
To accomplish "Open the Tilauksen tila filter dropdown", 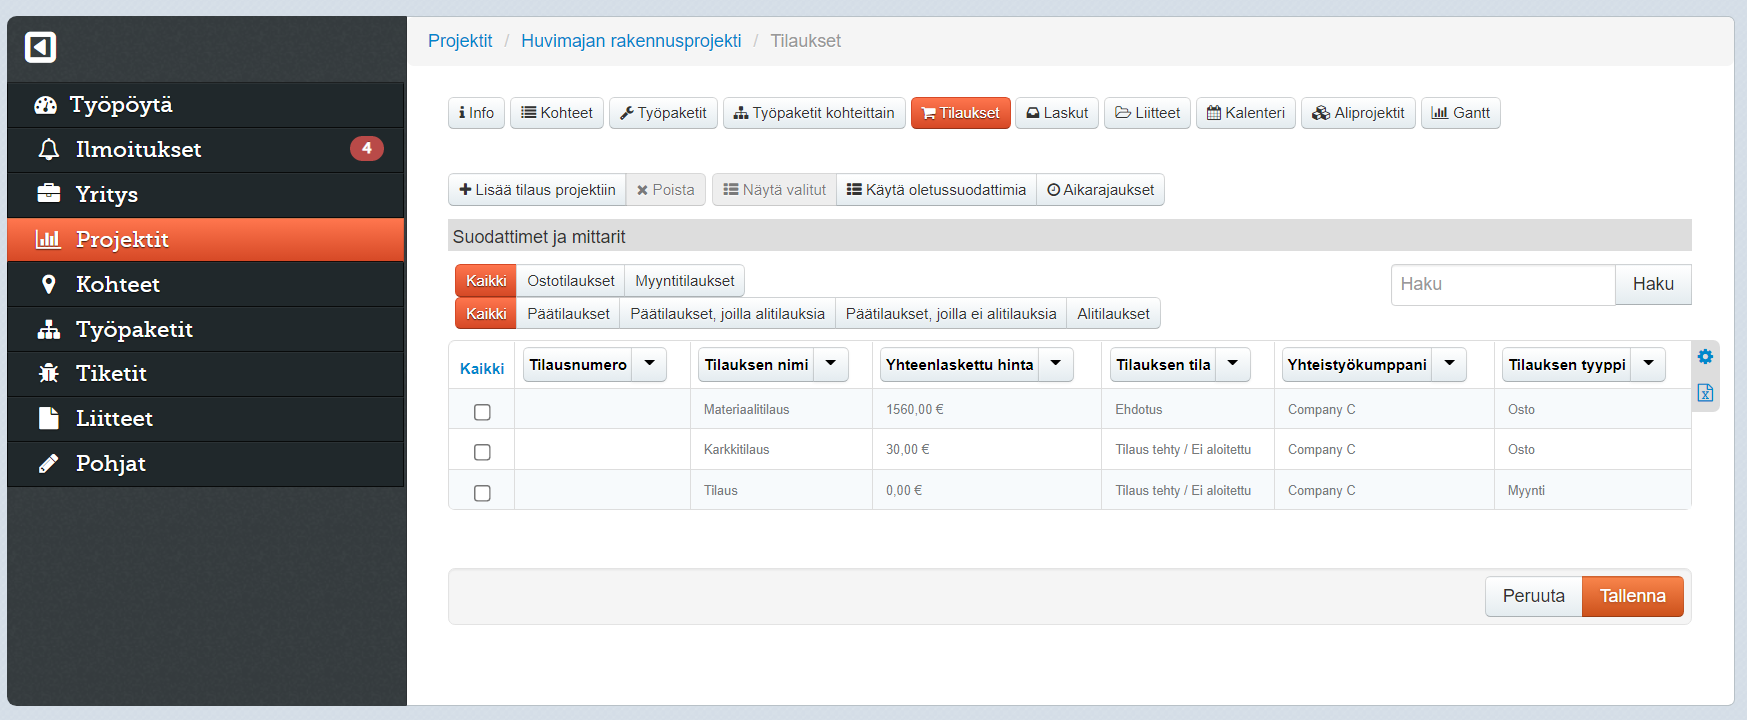I will 1233,364.
